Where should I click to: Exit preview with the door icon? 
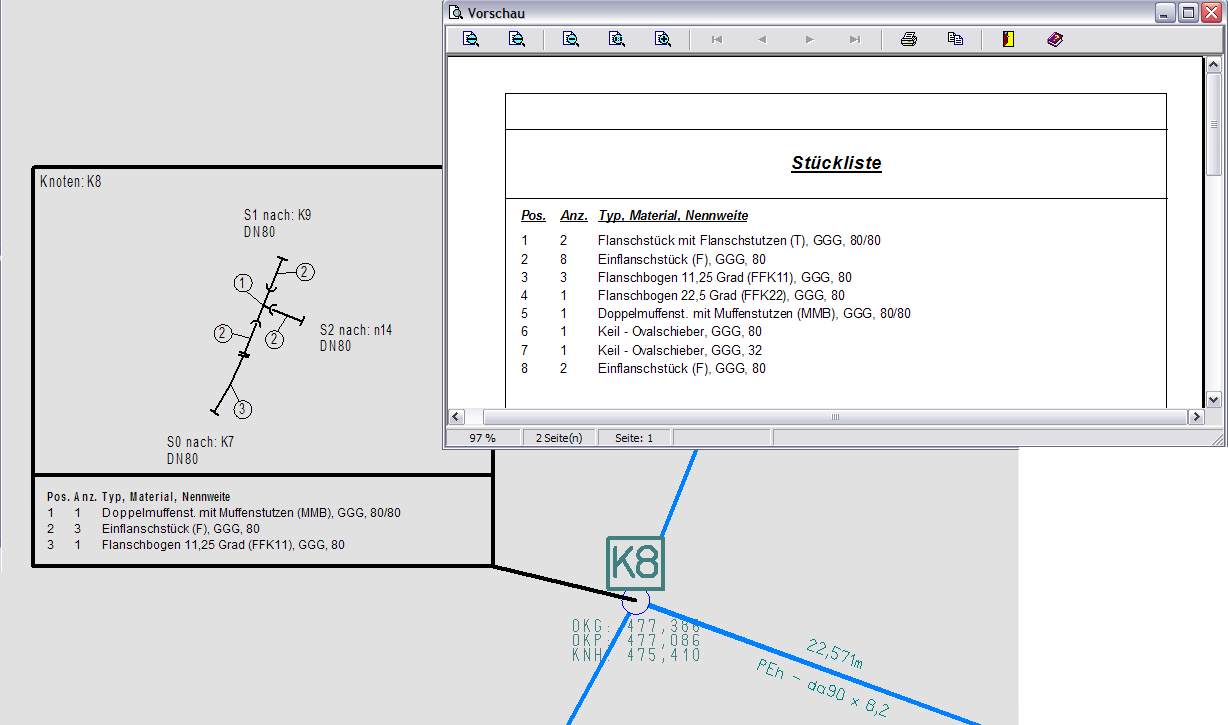(1008, 39)
